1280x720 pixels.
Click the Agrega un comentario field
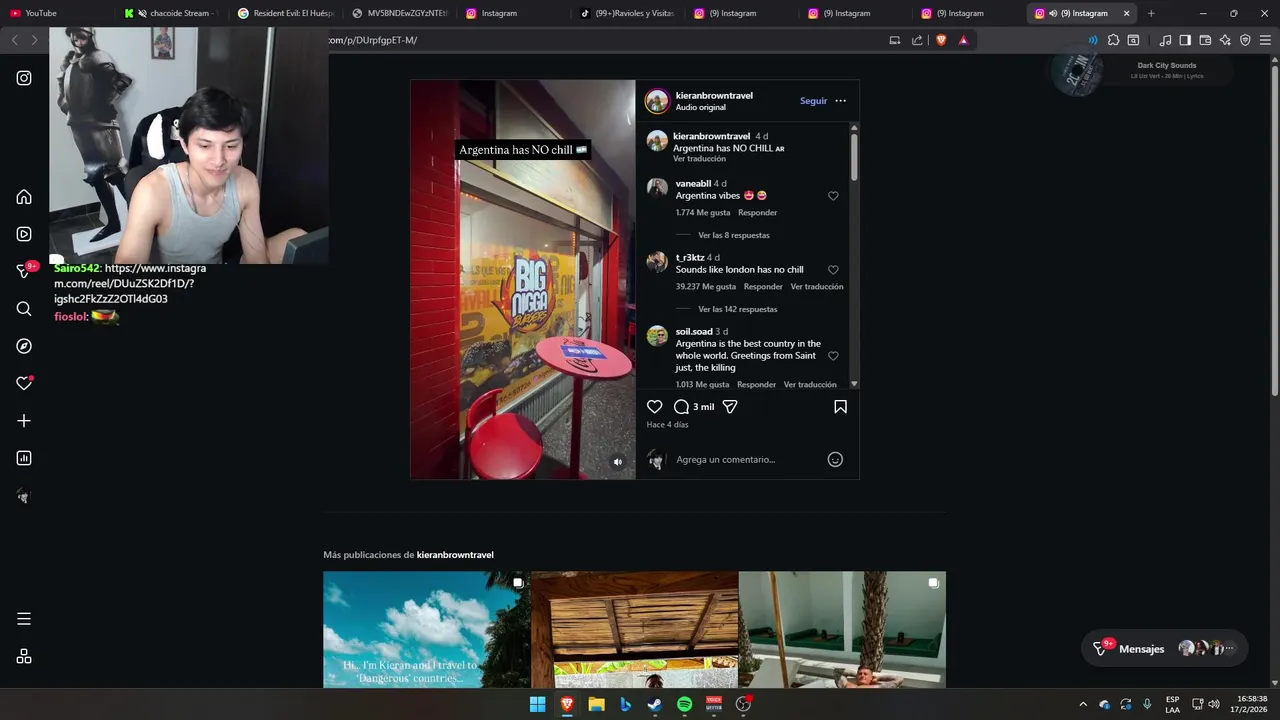[748, 460]
